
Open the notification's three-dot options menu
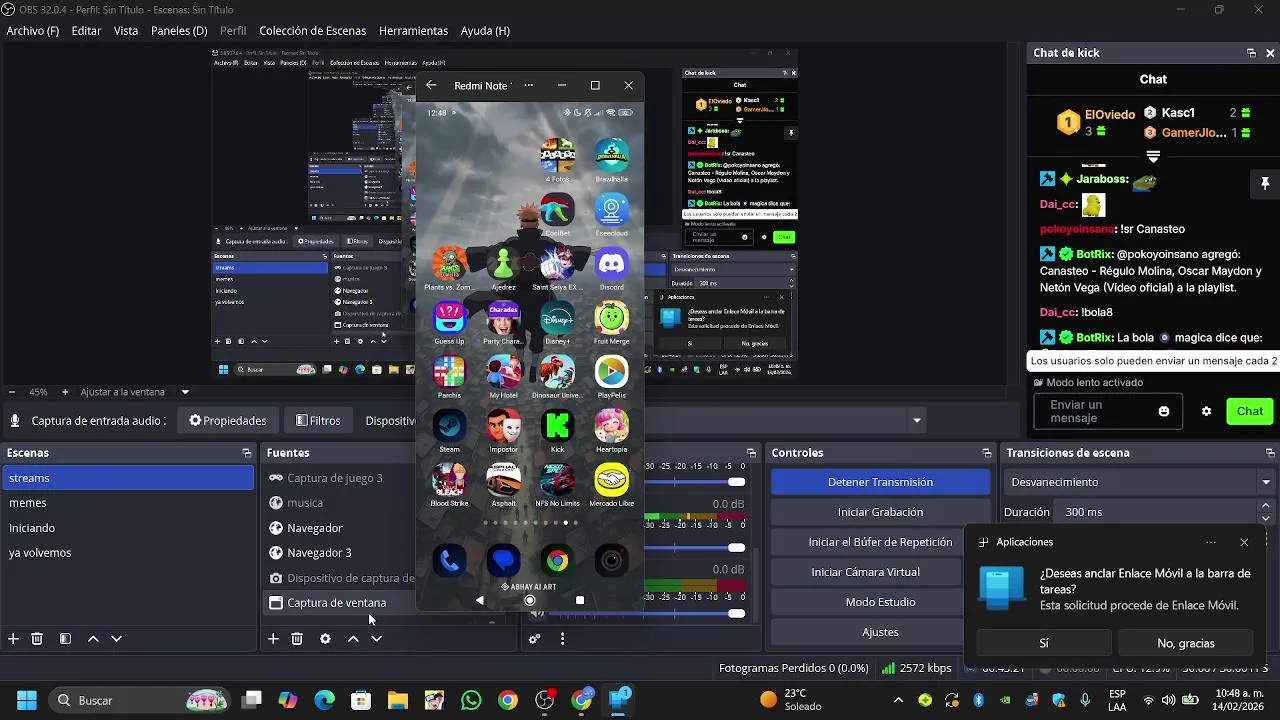coord(1211,542)
